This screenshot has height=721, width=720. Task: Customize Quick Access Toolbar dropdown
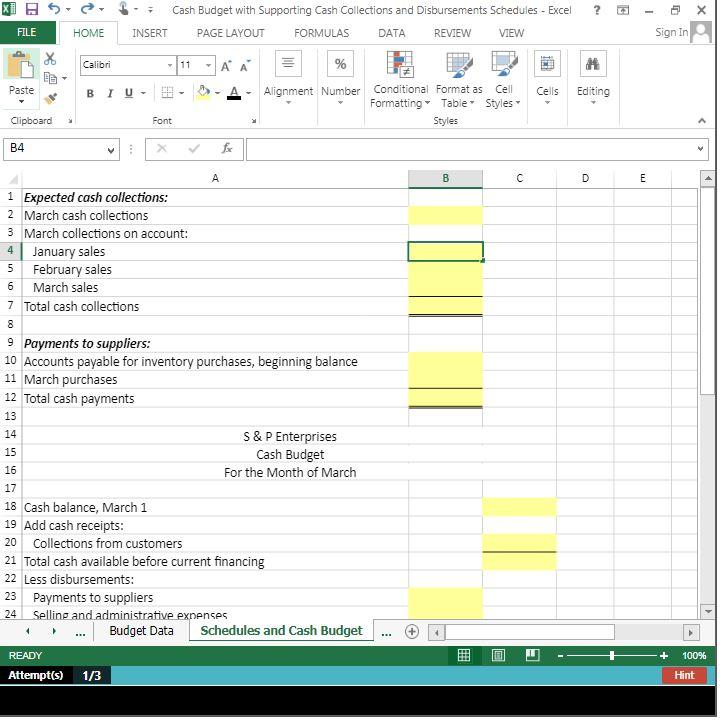coord(150,10)
